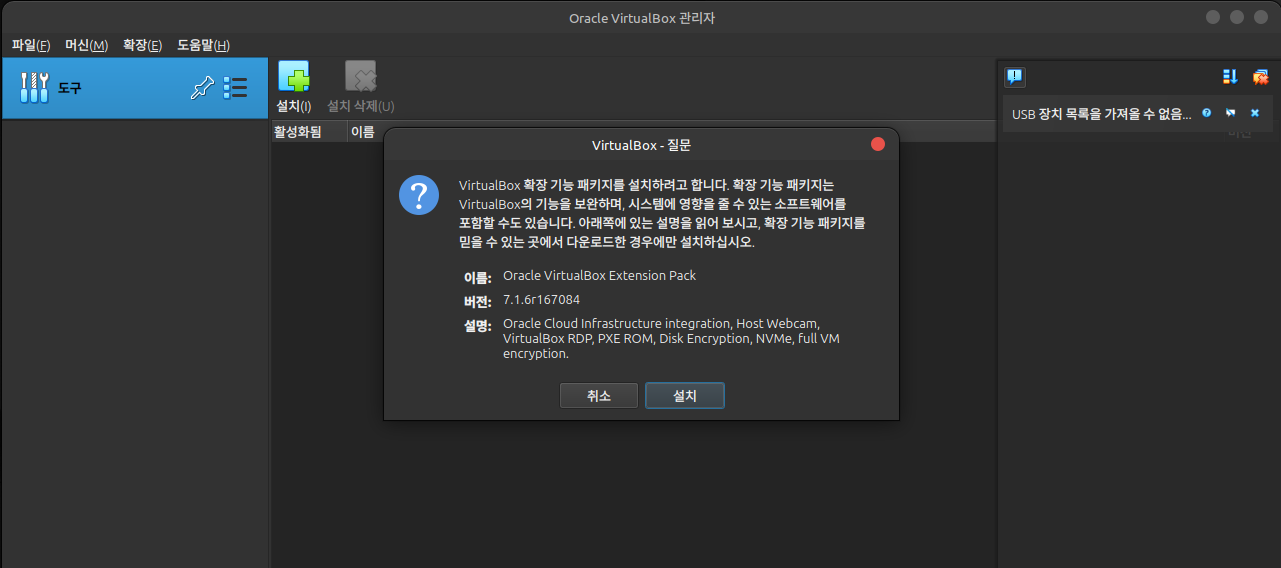
Task: Click the notification center speech-bubble icon
Action: click(1015, 77)
